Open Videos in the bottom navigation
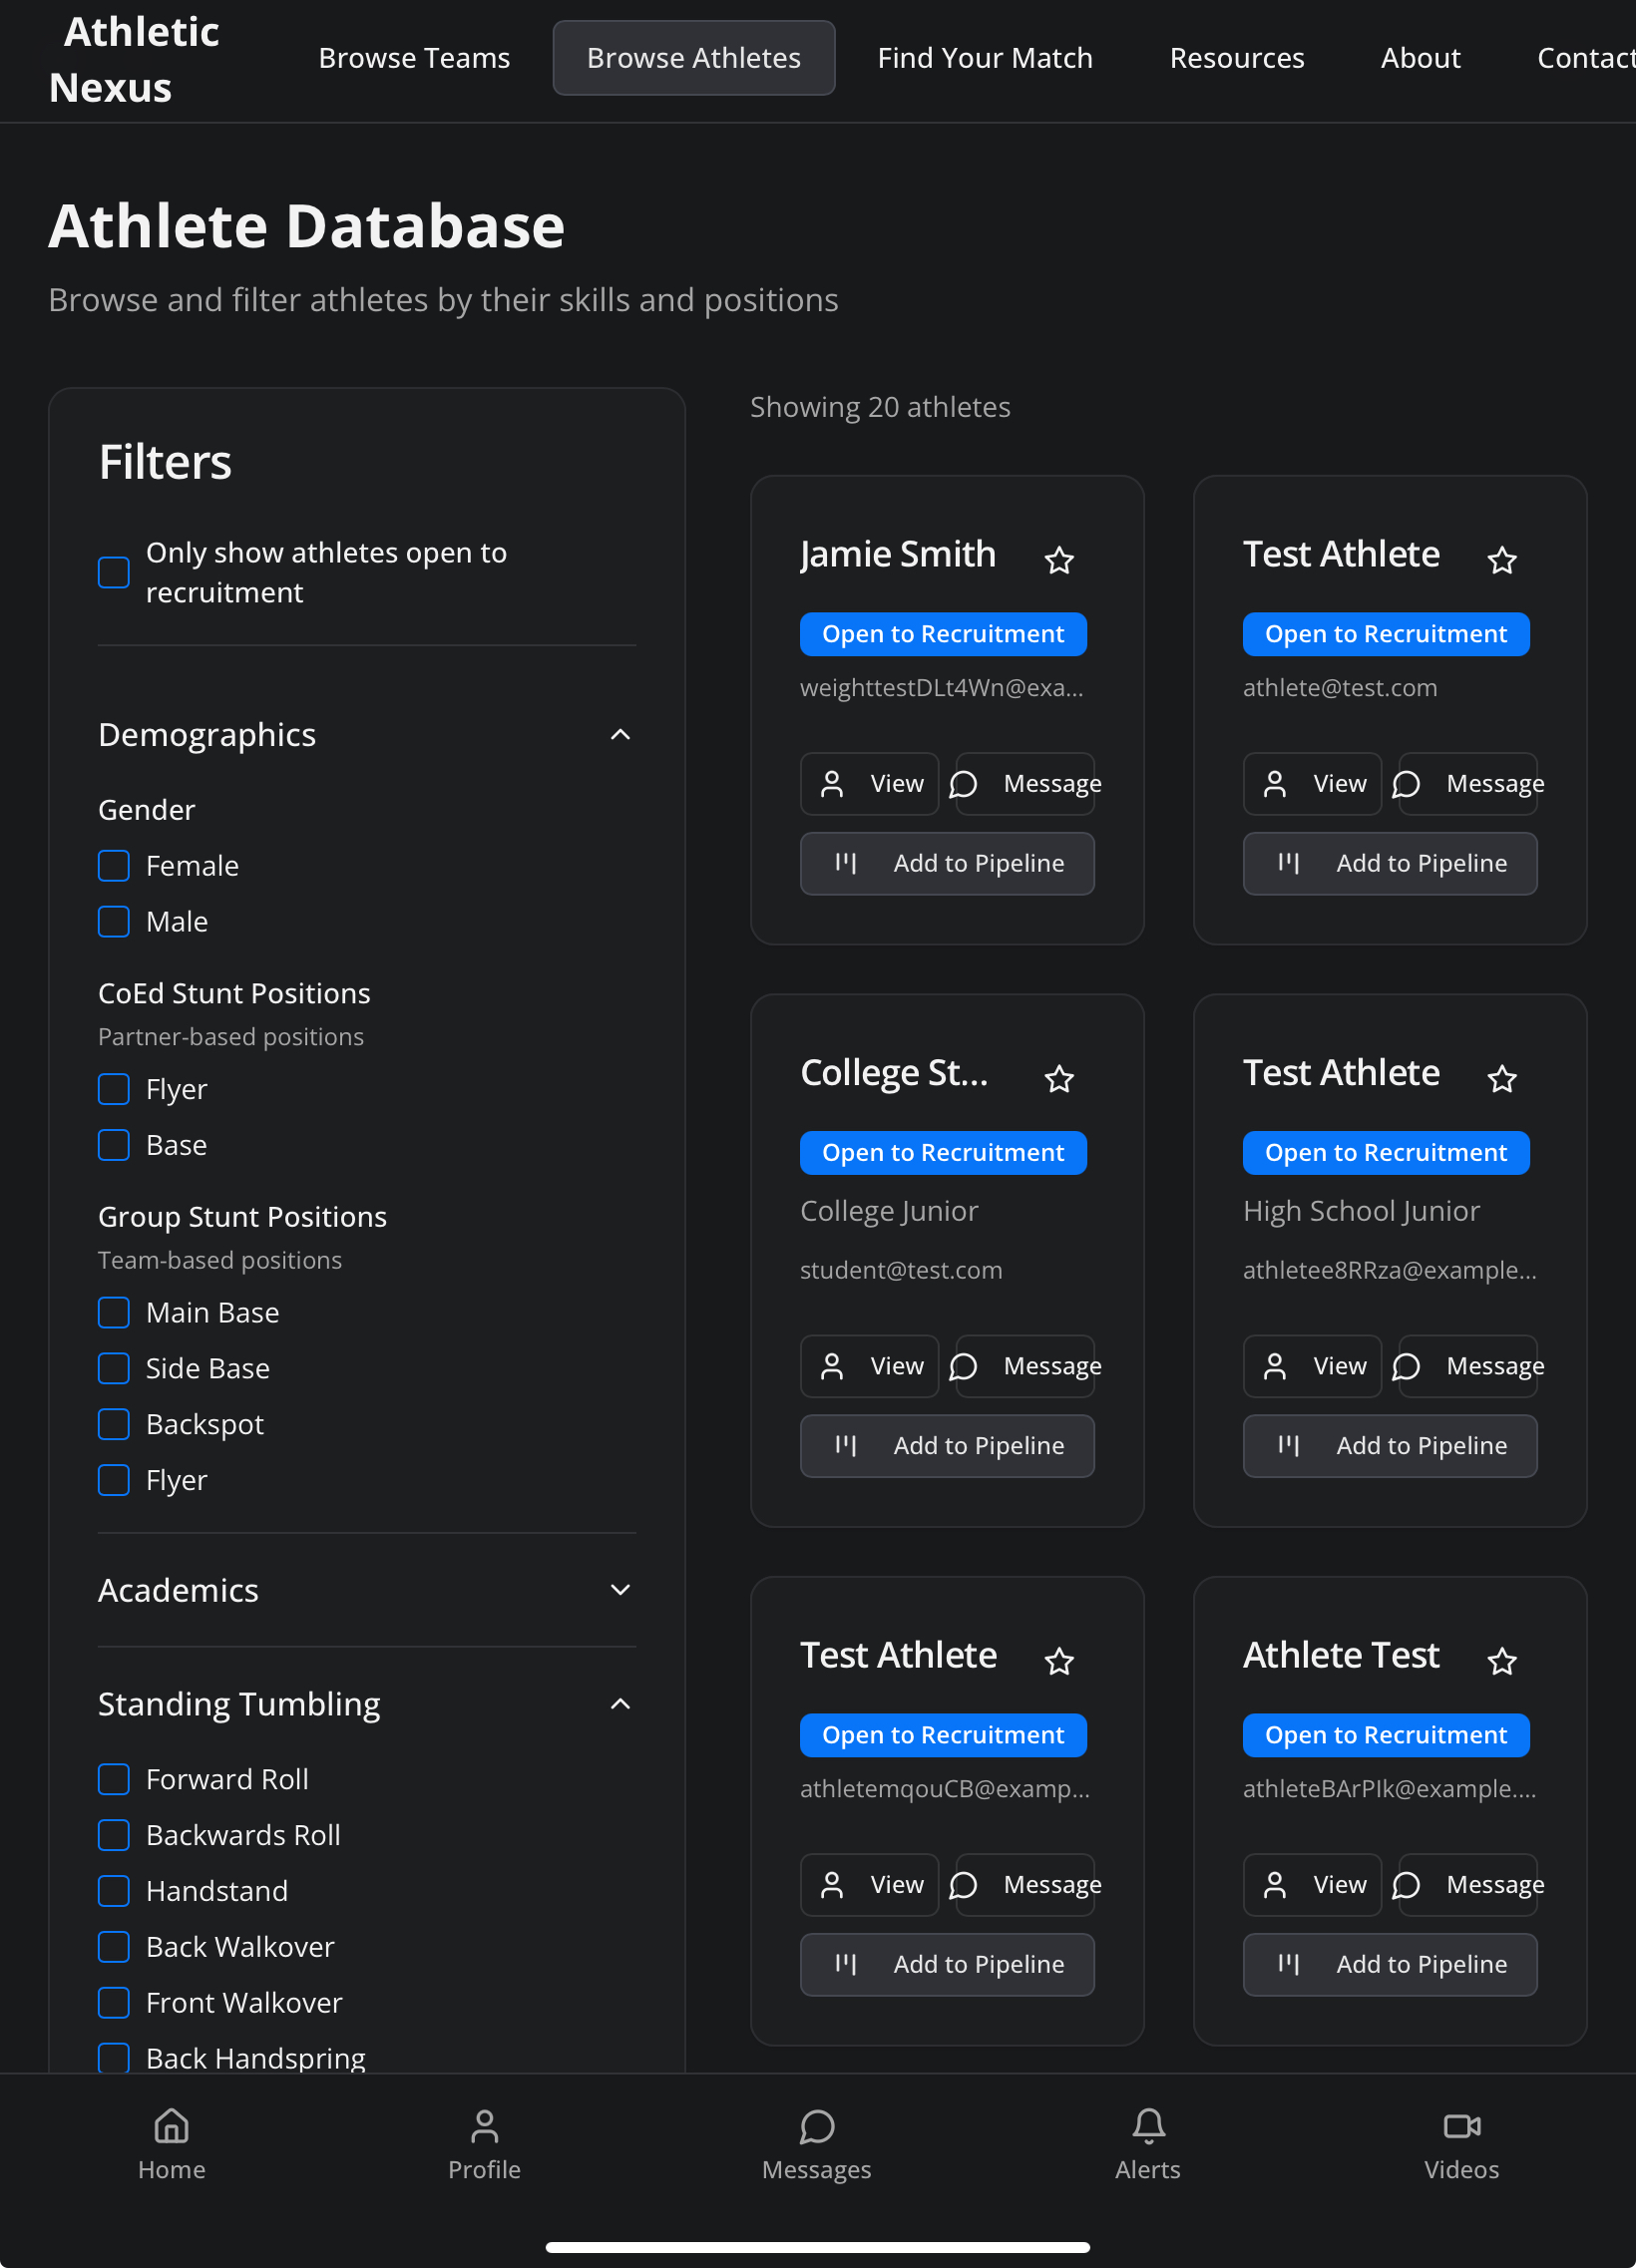This screenshot has height=2268, width=1636. 1461,2144
